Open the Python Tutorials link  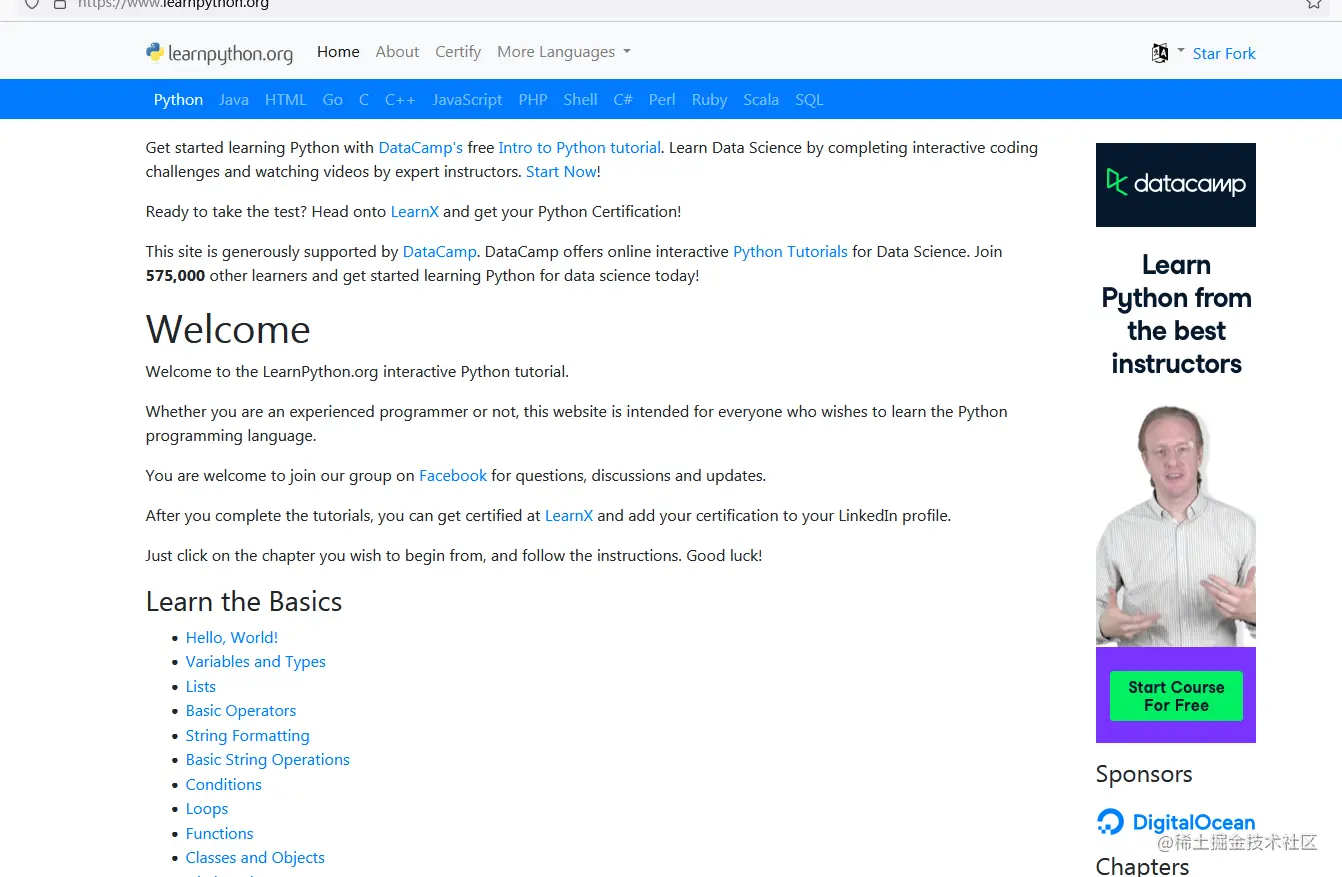[x=790, y=252]
